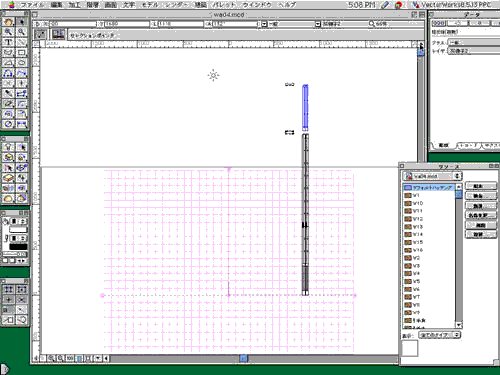This screenshot has width=500, height=375.
Task: Select the Ellipse tool
Action: click(x=21, y=63)
